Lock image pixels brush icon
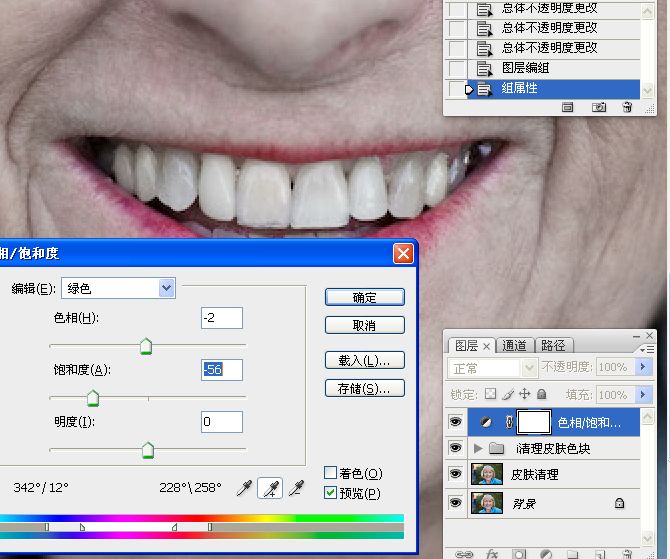The image size is (670, 559). click(508, 394)
